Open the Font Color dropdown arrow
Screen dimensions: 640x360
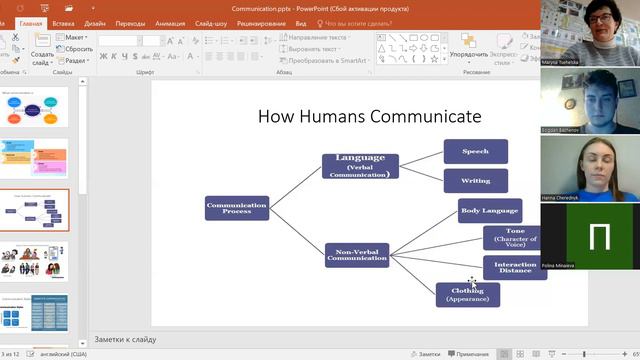tap(198, 56)
